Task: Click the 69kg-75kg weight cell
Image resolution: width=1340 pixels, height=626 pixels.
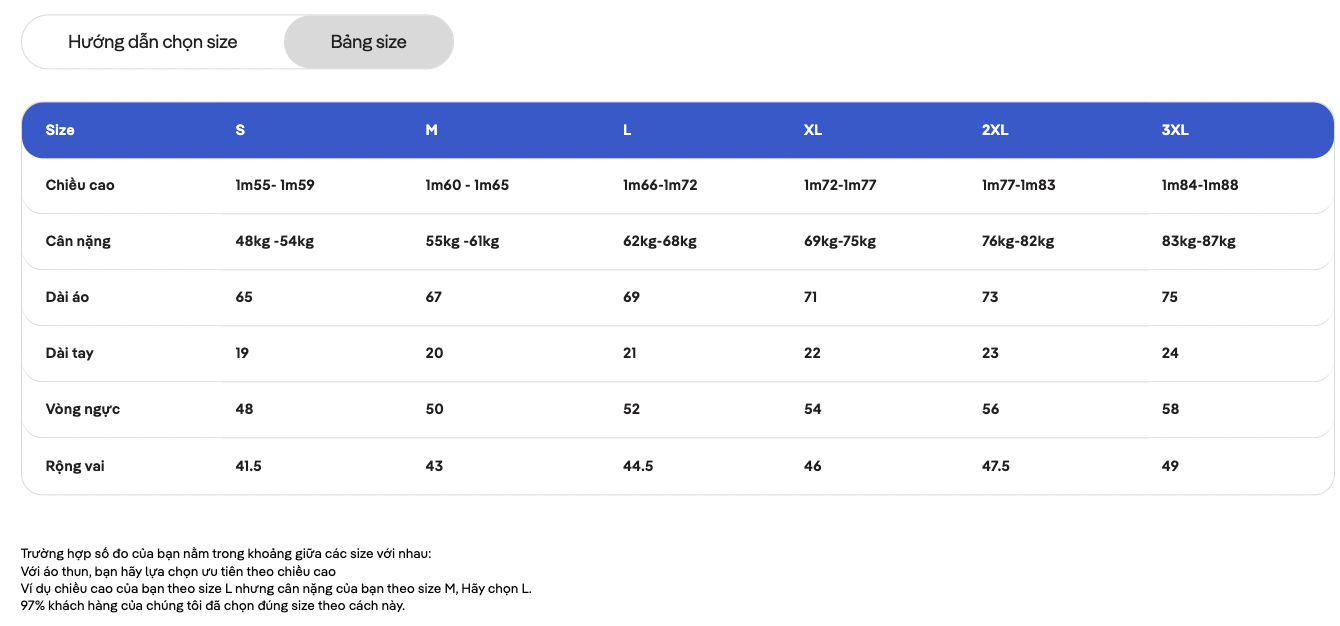Action: pos(840,241)
